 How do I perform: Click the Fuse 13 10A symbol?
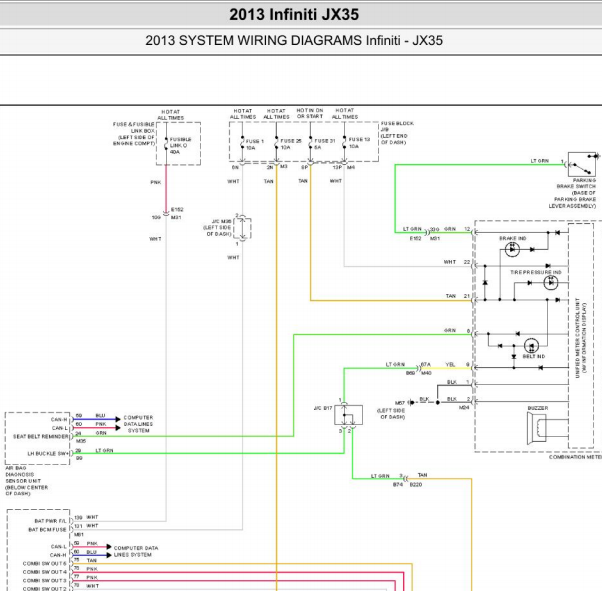[x=344, y=142]
